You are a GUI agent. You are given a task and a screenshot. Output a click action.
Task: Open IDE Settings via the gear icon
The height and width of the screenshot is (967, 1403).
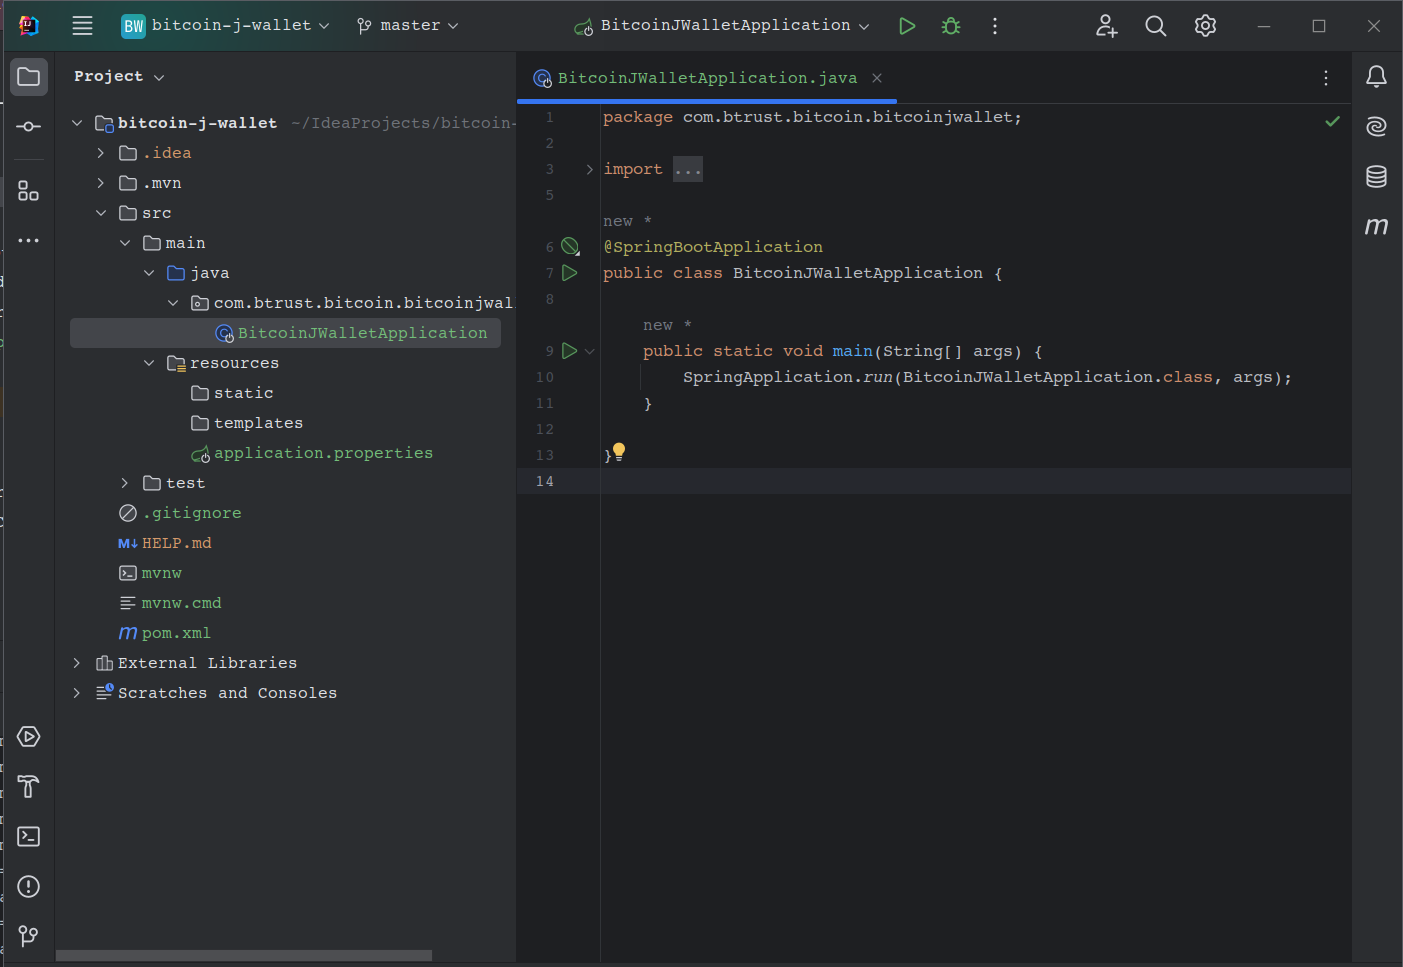1205,25
